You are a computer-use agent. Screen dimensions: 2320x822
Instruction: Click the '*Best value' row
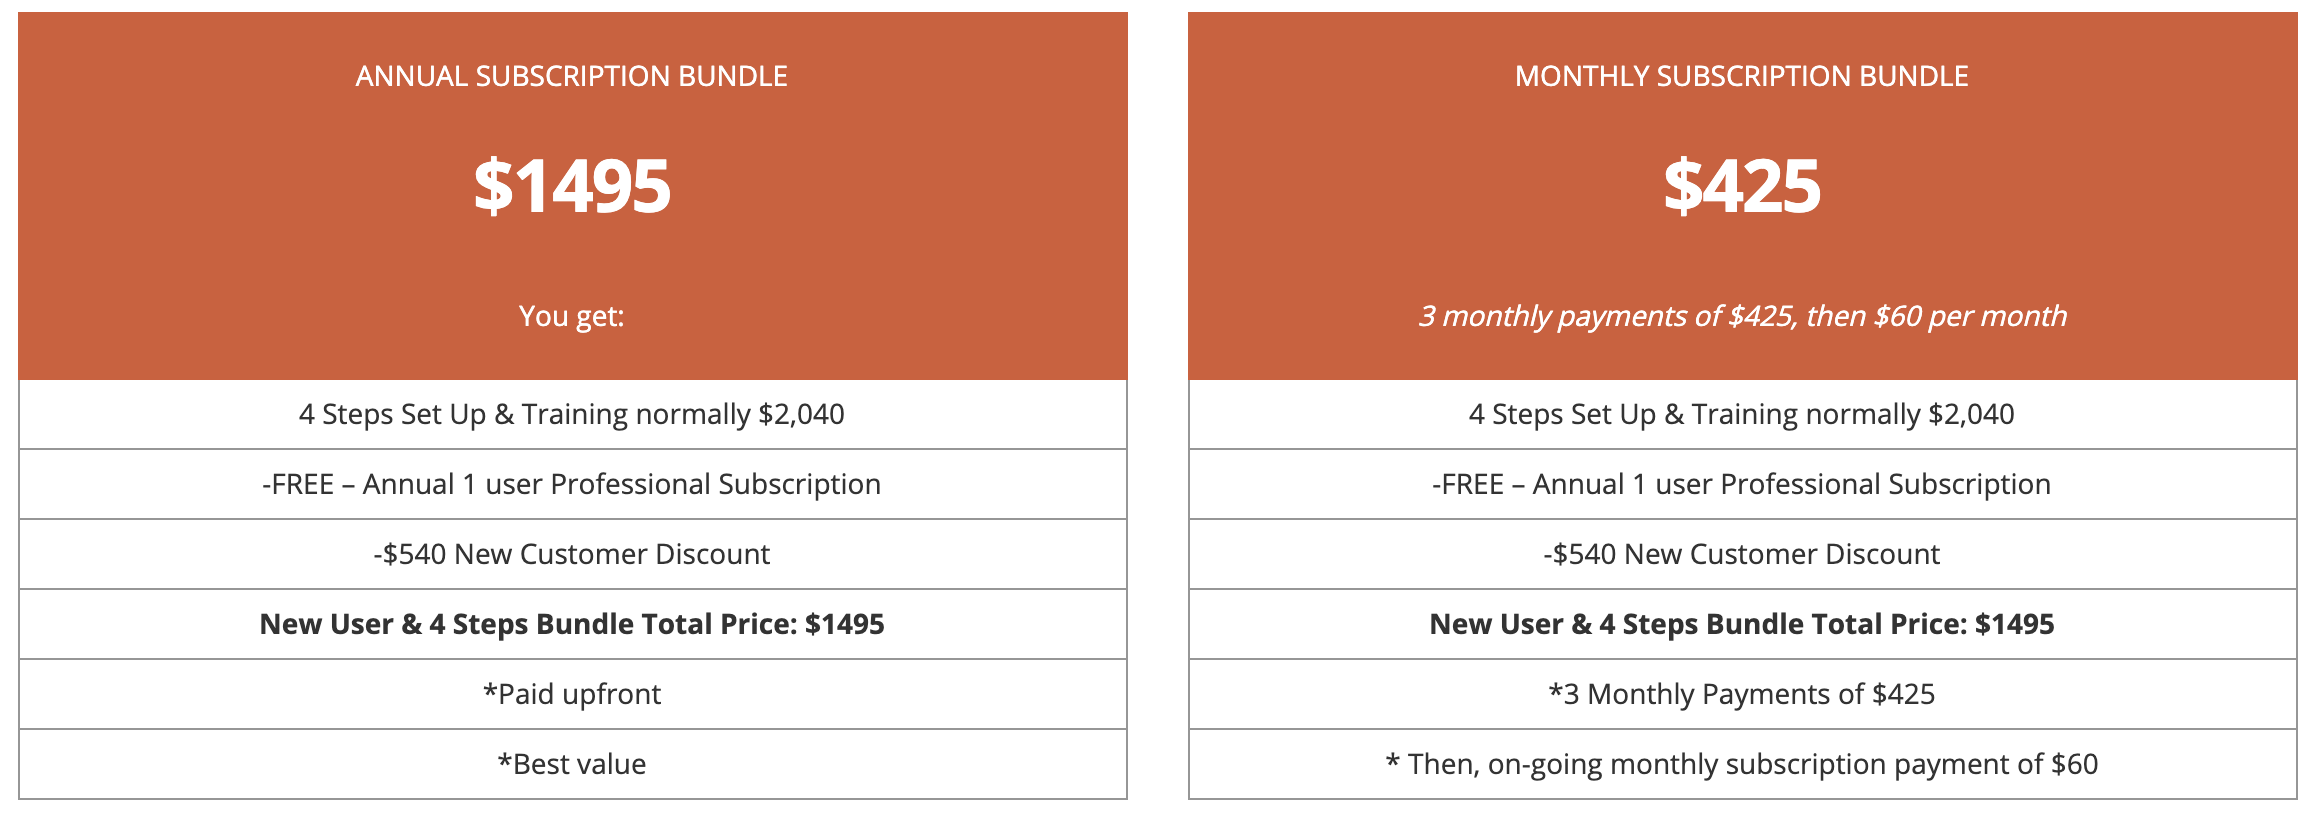pyautogui.click(x=573, y=764)
